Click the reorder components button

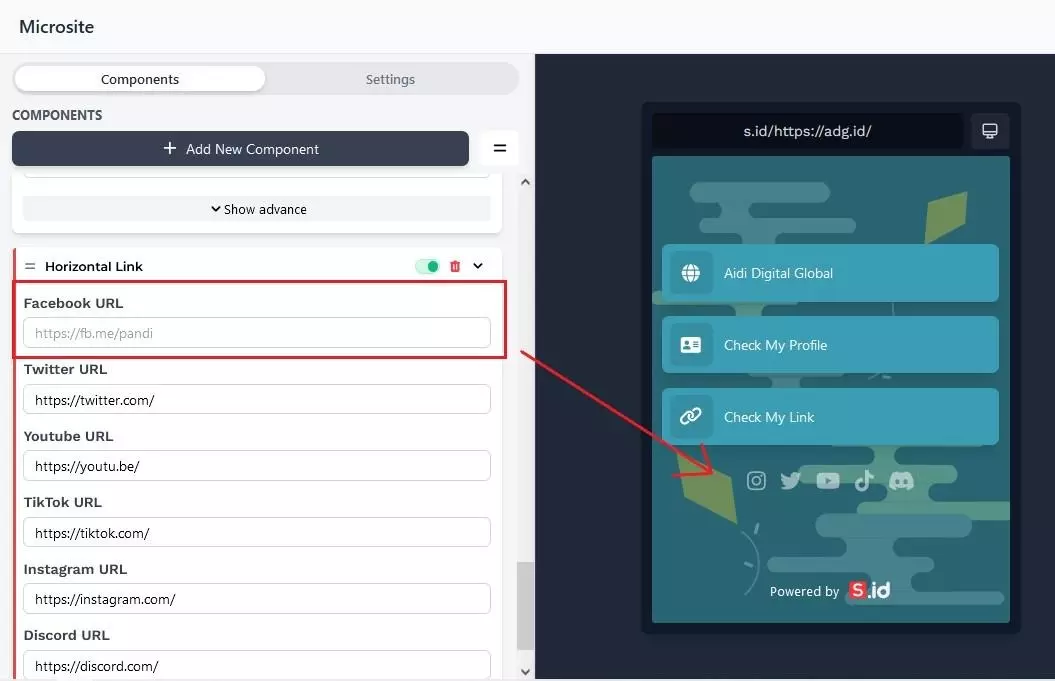coord(499,148)
